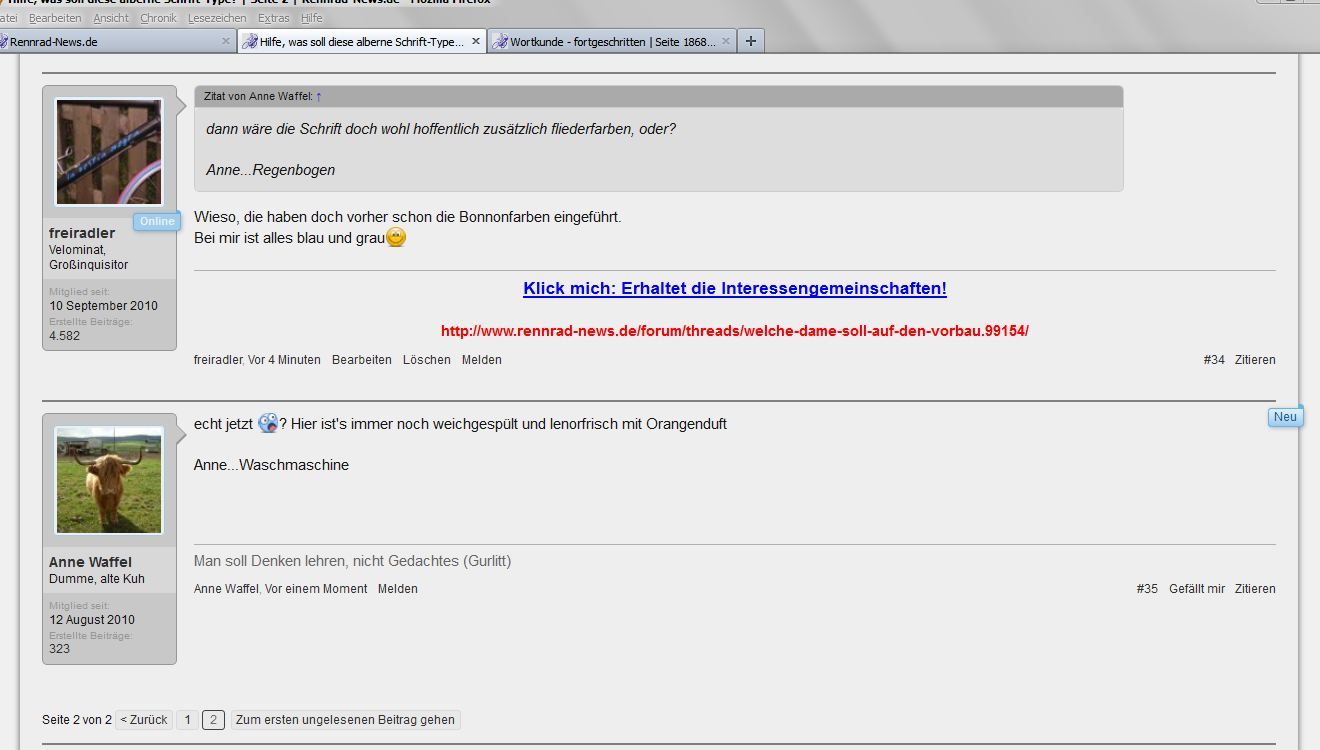Viewport: 1320px width, 750px height.
Task: Switch to the Wortkunde - fortgeschritten tab
Action: click(612, 42)
